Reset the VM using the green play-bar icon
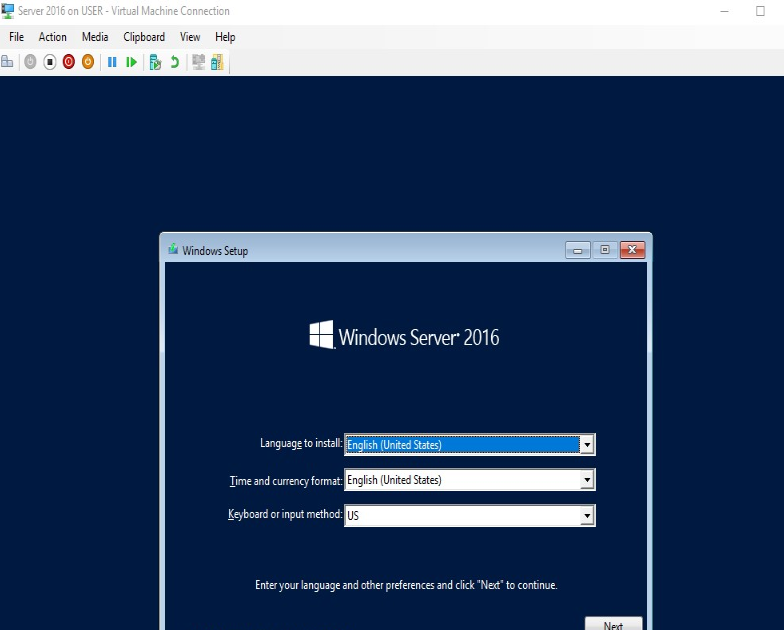784x630 pixels. point(132,62)
